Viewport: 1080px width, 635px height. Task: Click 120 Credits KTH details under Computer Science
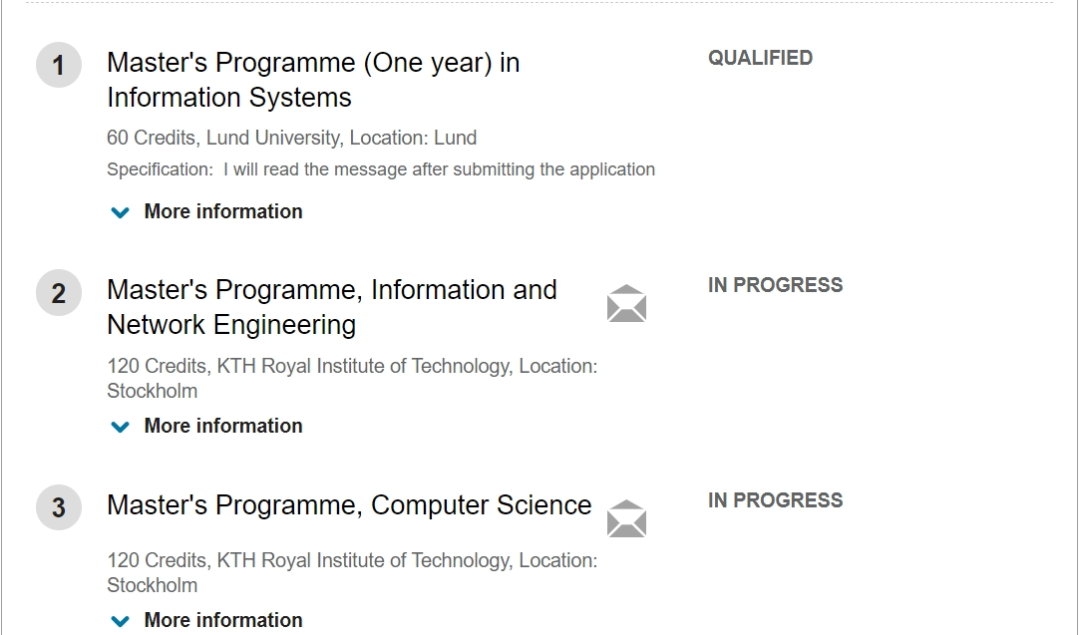click(x=352, y=572)
